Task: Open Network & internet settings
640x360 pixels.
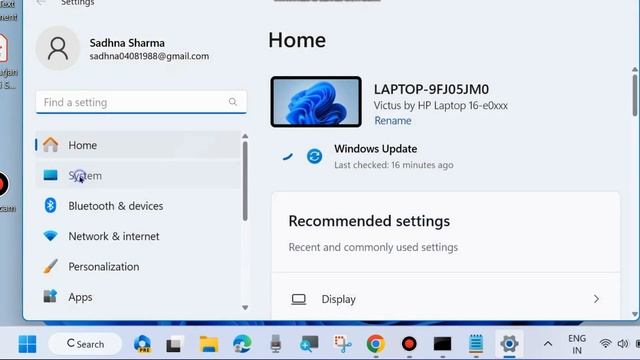Action: 138,236
